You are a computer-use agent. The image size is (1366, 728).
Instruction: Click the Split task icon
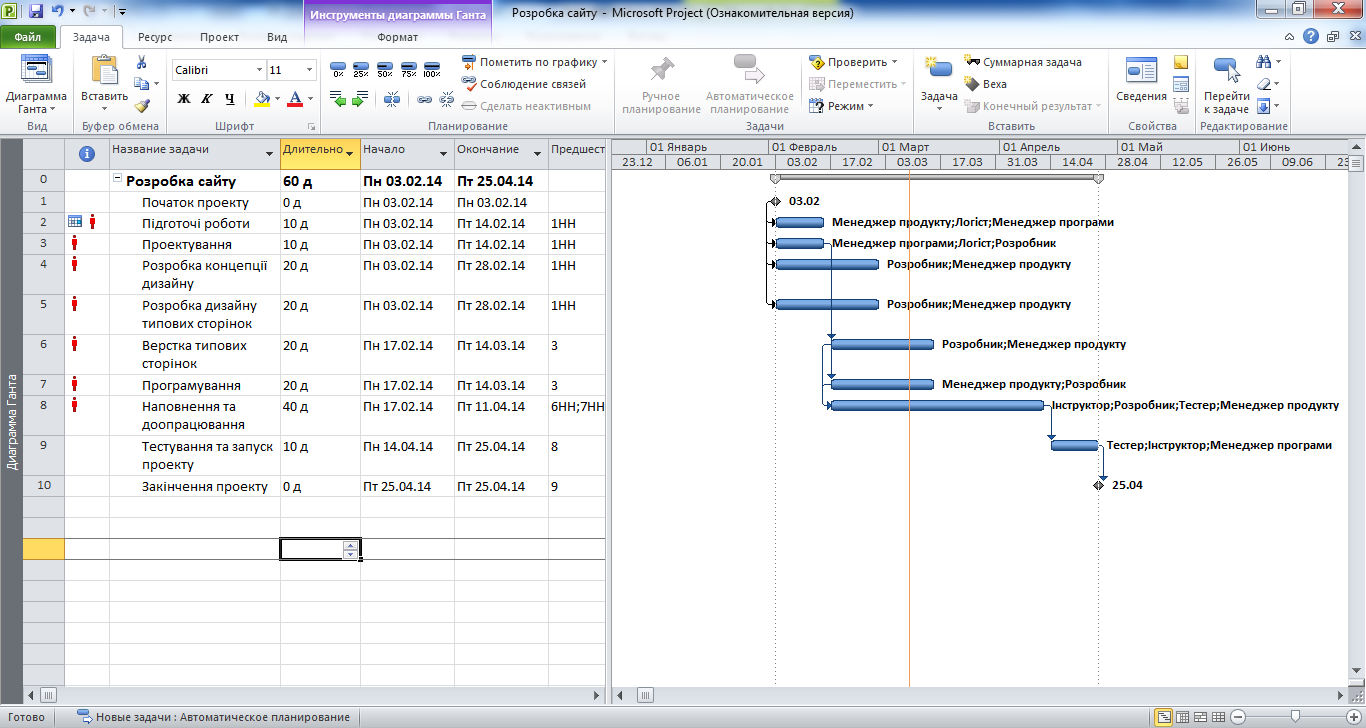[392, 99]
